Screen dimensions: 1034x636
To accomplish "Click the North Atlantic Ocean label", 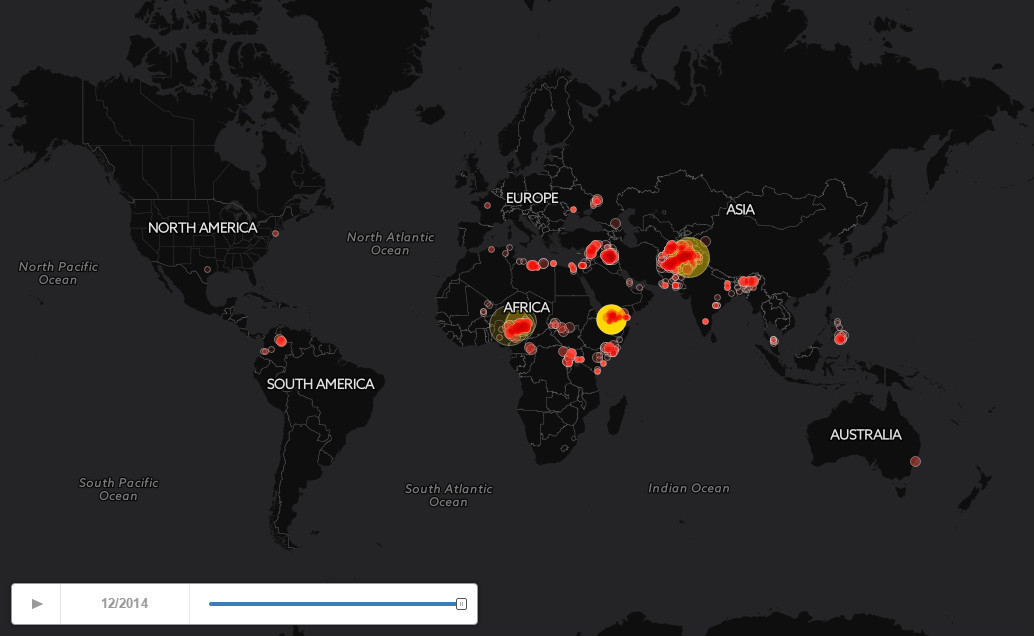I will [x=390, y=243].
